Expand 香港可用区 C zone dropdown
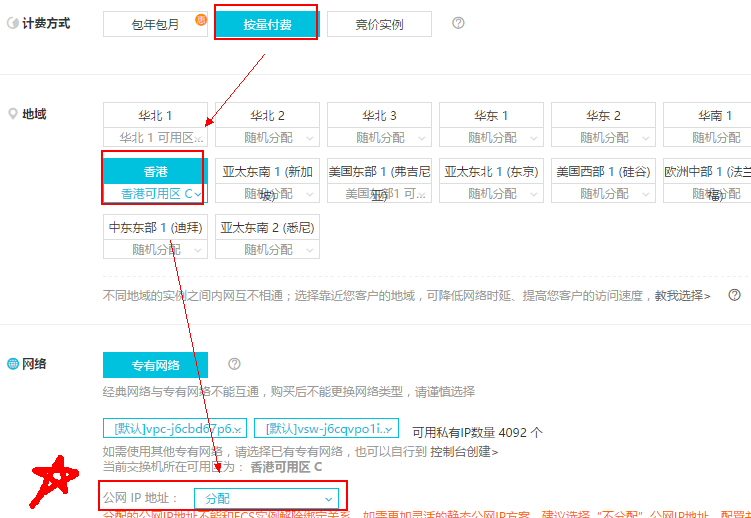The width and height of the screenshot is (751, 518). click(155, 193)
